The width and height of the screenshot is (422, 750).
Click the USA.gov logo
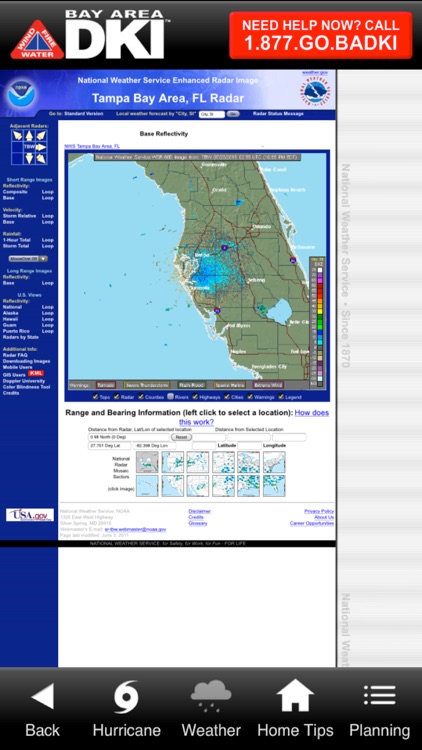pos(30,515)
